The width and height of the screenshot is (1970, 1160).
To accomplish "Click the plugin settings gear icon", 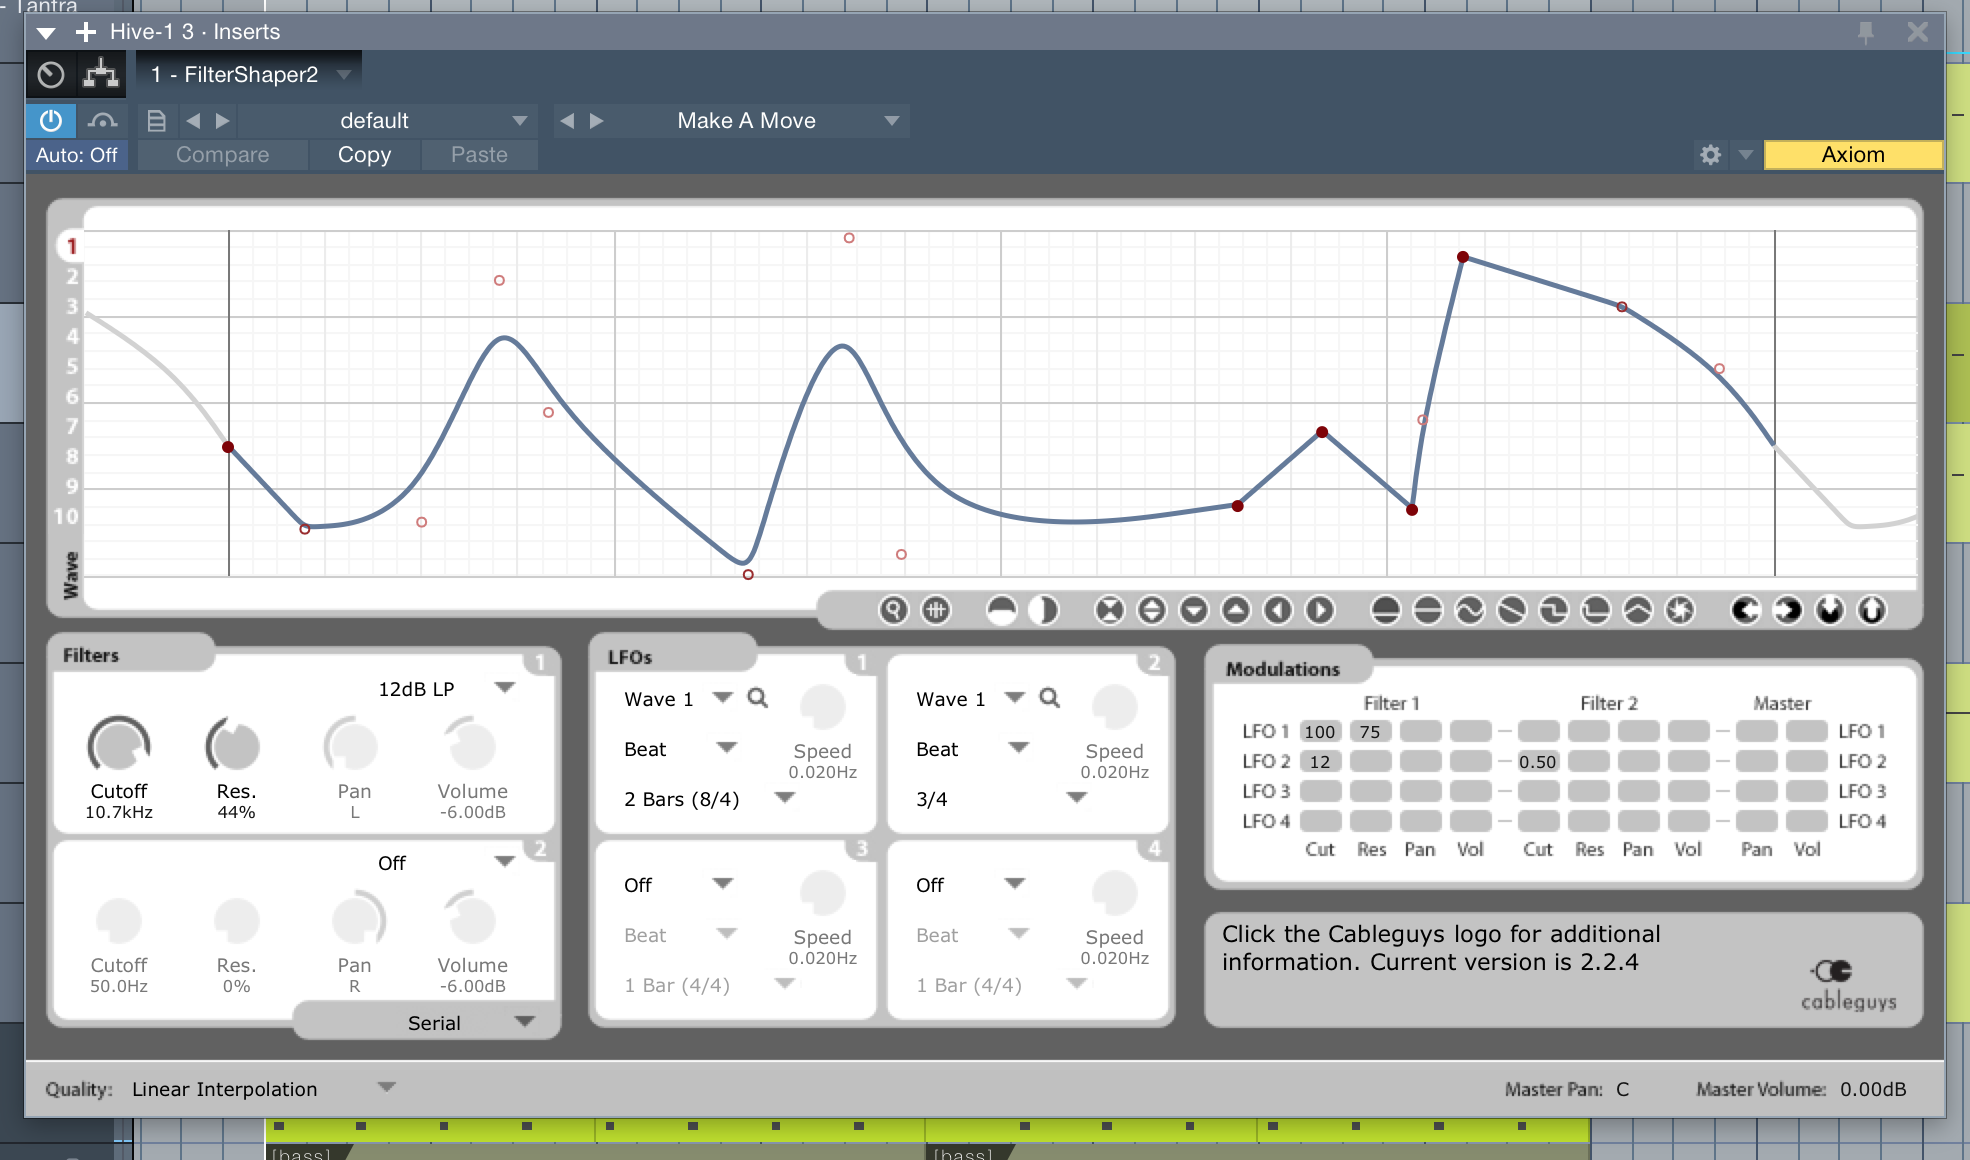I will pos(1710,155).
